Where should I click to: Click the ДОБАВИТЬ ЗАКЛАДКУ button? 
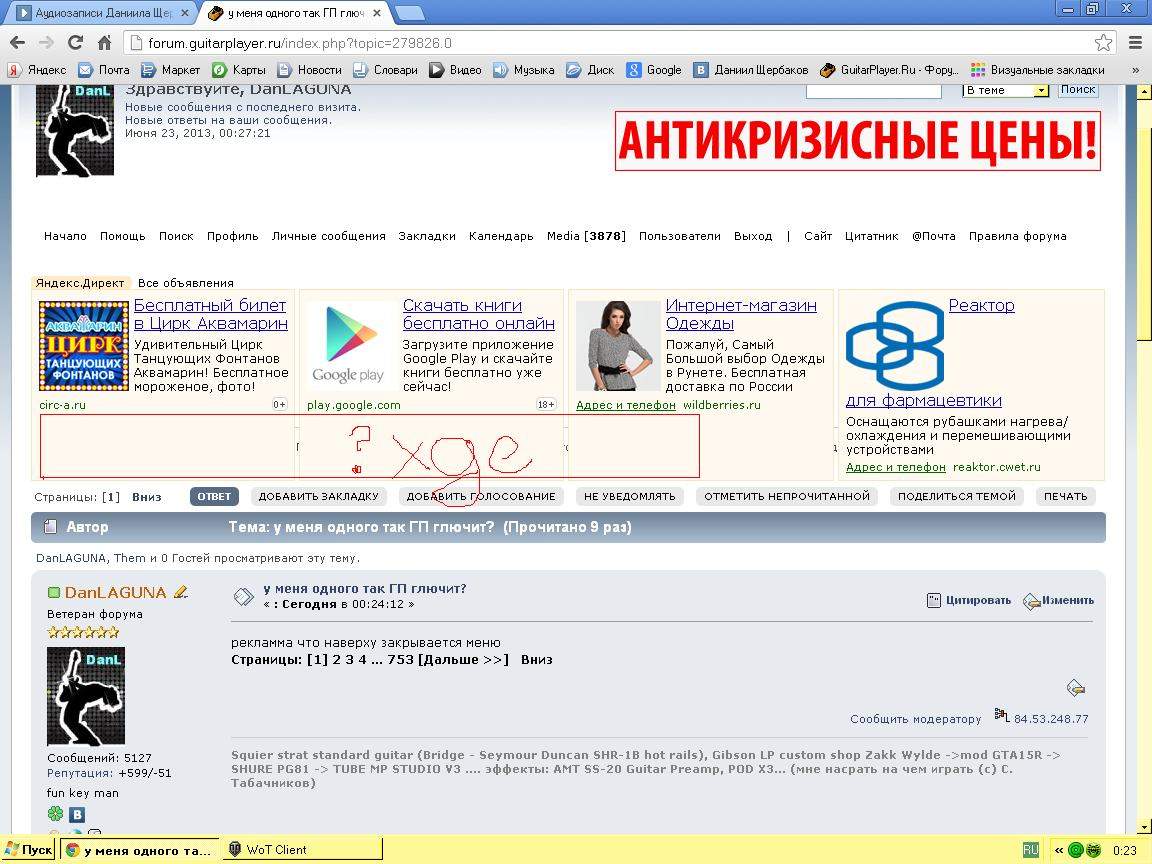318,497
